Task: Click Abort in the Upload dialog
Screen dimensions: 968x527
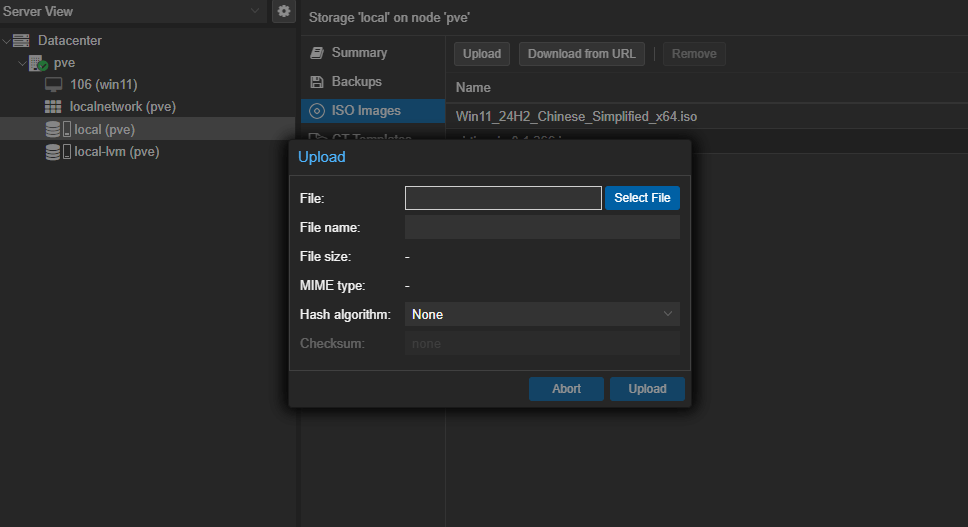Action: click(566, 389)
